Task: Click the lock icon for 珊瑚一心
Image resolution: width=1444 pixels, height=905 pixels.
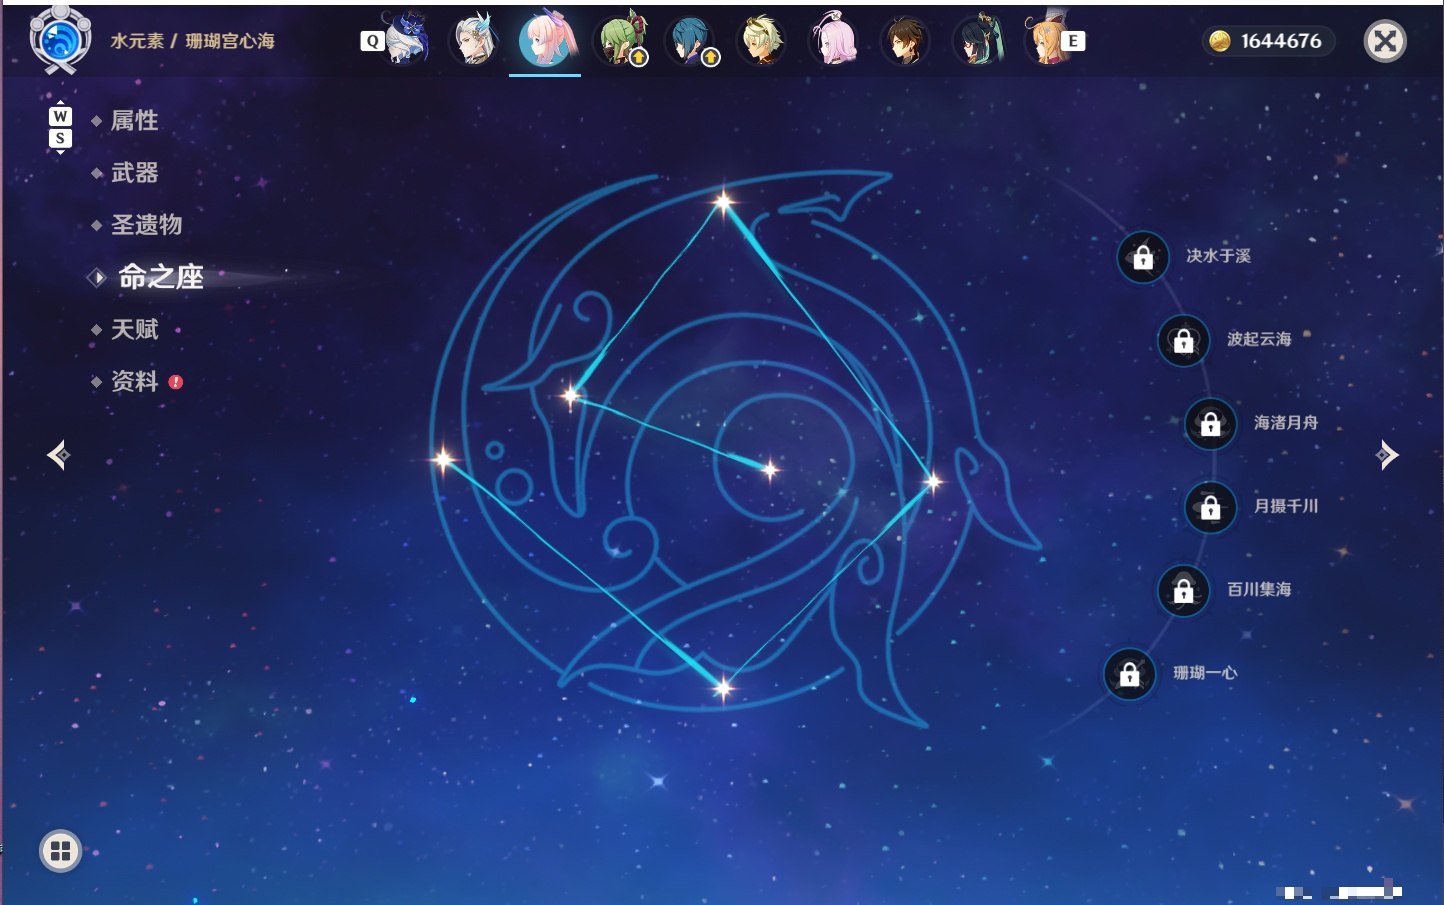Action: coord(1129,674)
